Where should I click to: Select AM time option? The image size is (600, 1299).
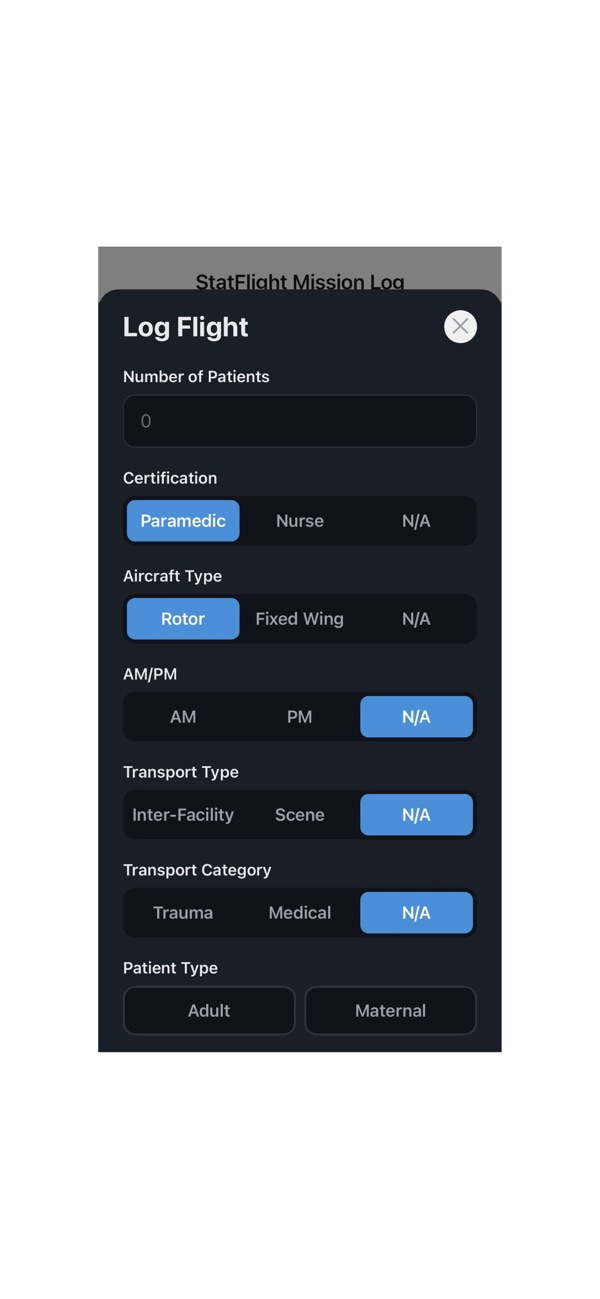(183, 717)
